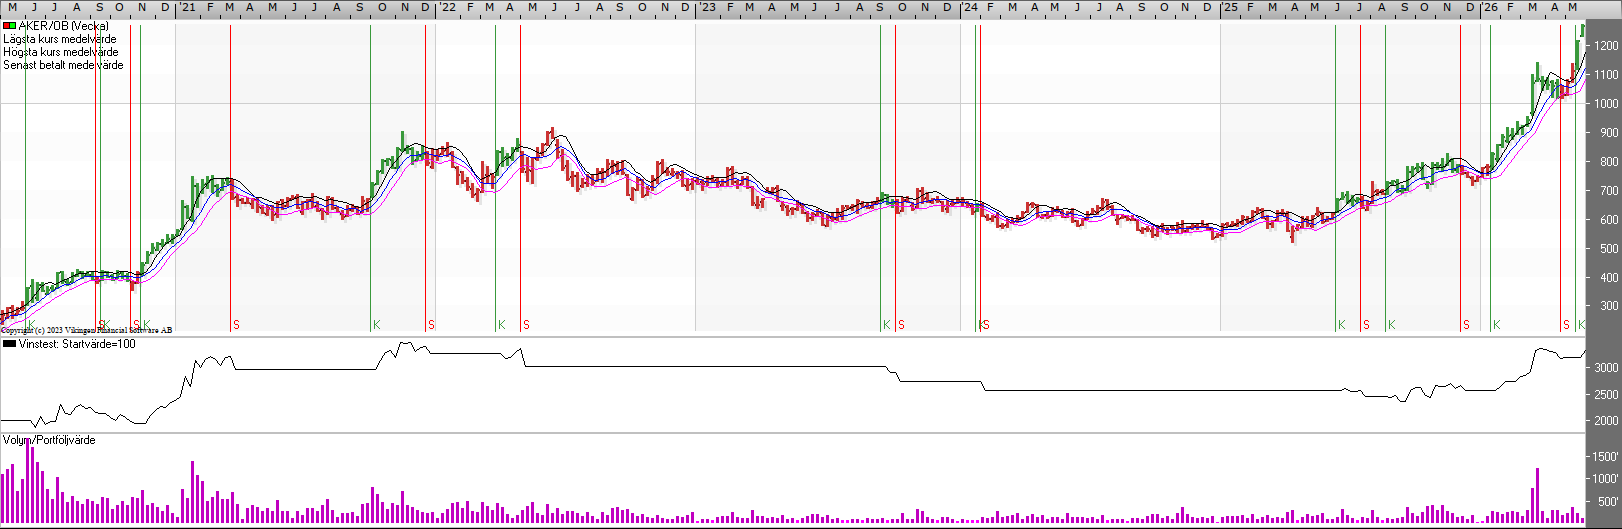The width and height of the screenshot is (1622, 529).
Task: Click the 400 price axis label
Action: [x=1608, y=278]
